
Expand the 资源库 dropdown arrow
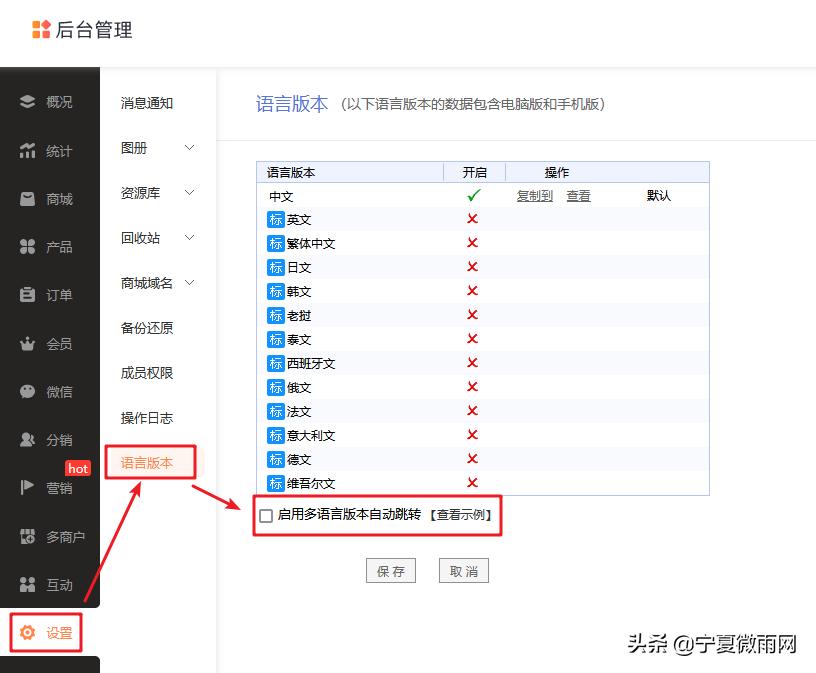pos(188,193)
